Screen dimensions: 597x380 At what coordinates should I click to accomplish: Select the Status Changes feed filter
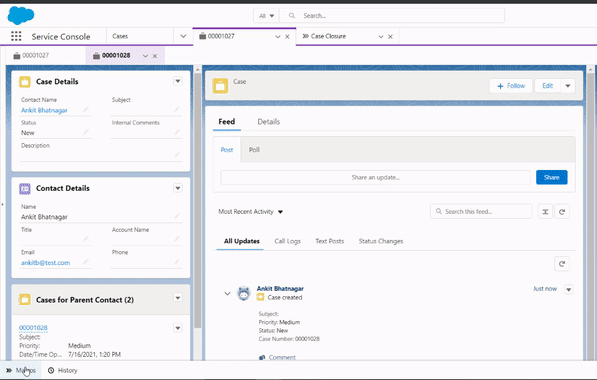coord(381,241)
